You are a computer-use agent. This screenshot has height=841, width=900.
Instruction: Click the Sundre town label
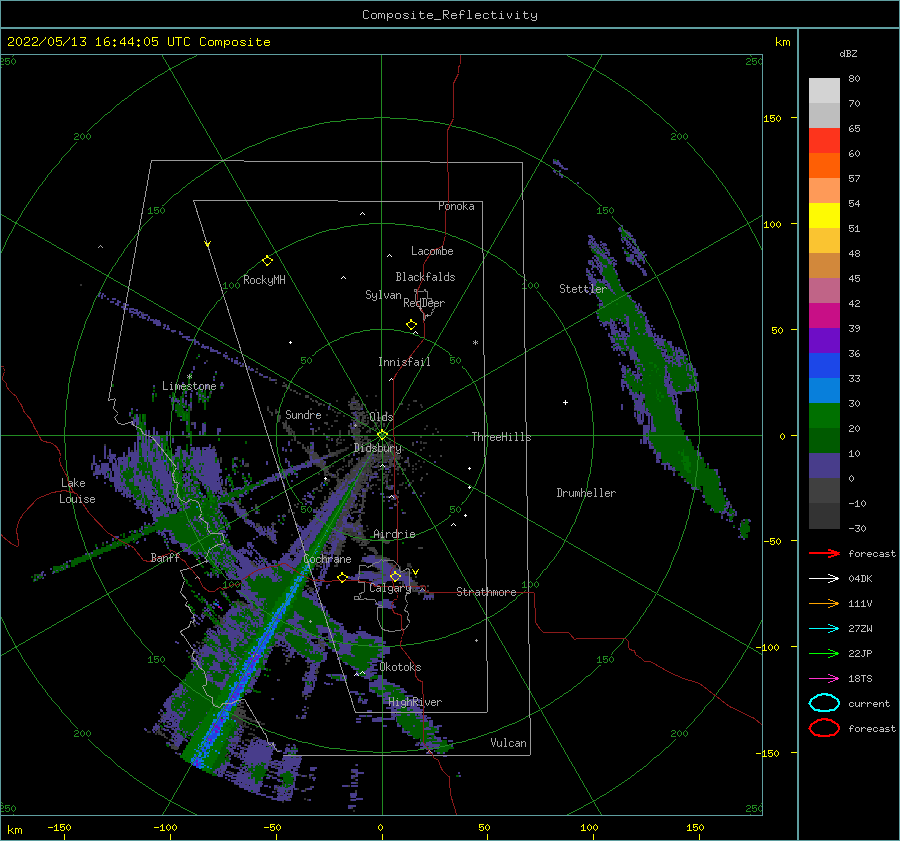click(x=303, y=414)
